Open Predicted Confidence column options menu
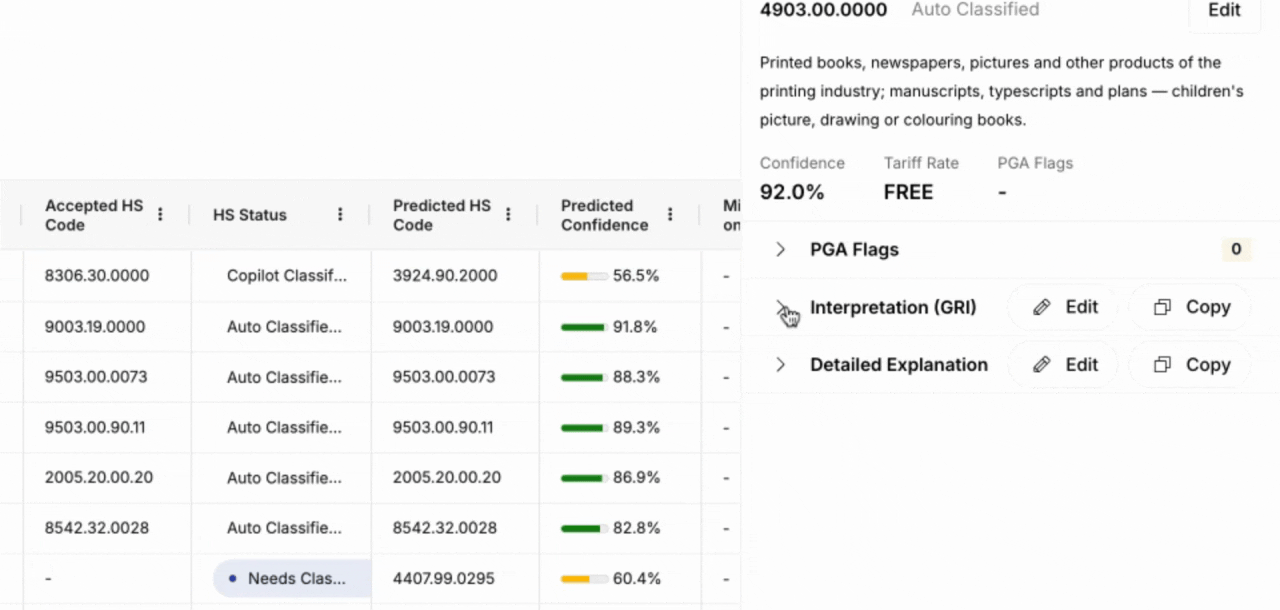 [x=670, y=215]
